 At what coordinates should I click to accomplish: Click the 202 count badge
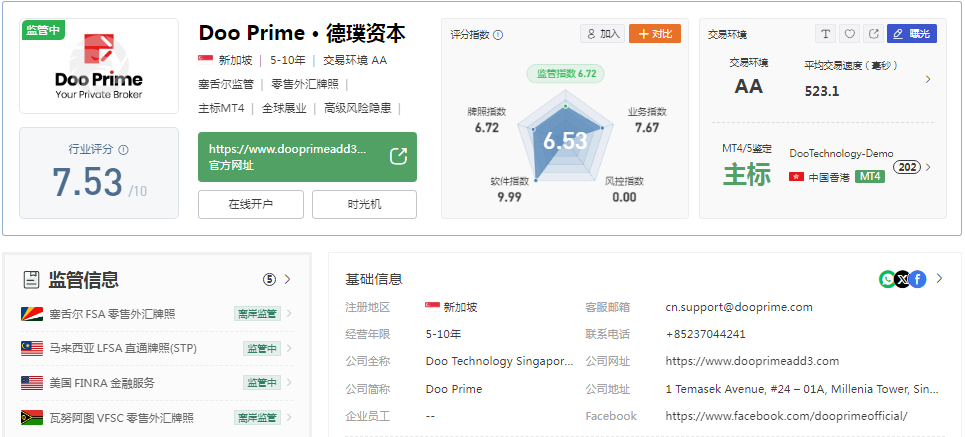tap(908, 167)
